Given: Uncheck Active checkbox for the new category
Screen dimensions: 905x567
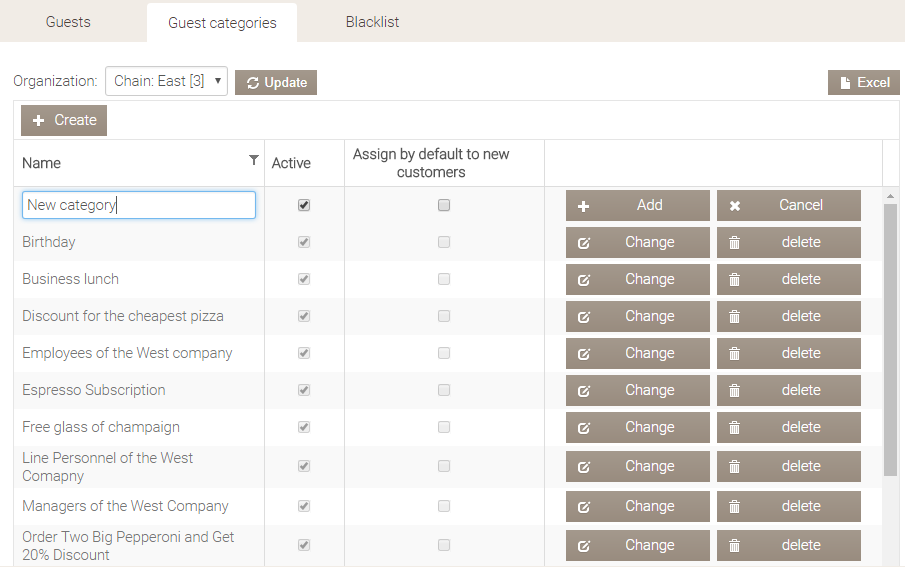Looking at the screenshot, I should click(304, 205).
